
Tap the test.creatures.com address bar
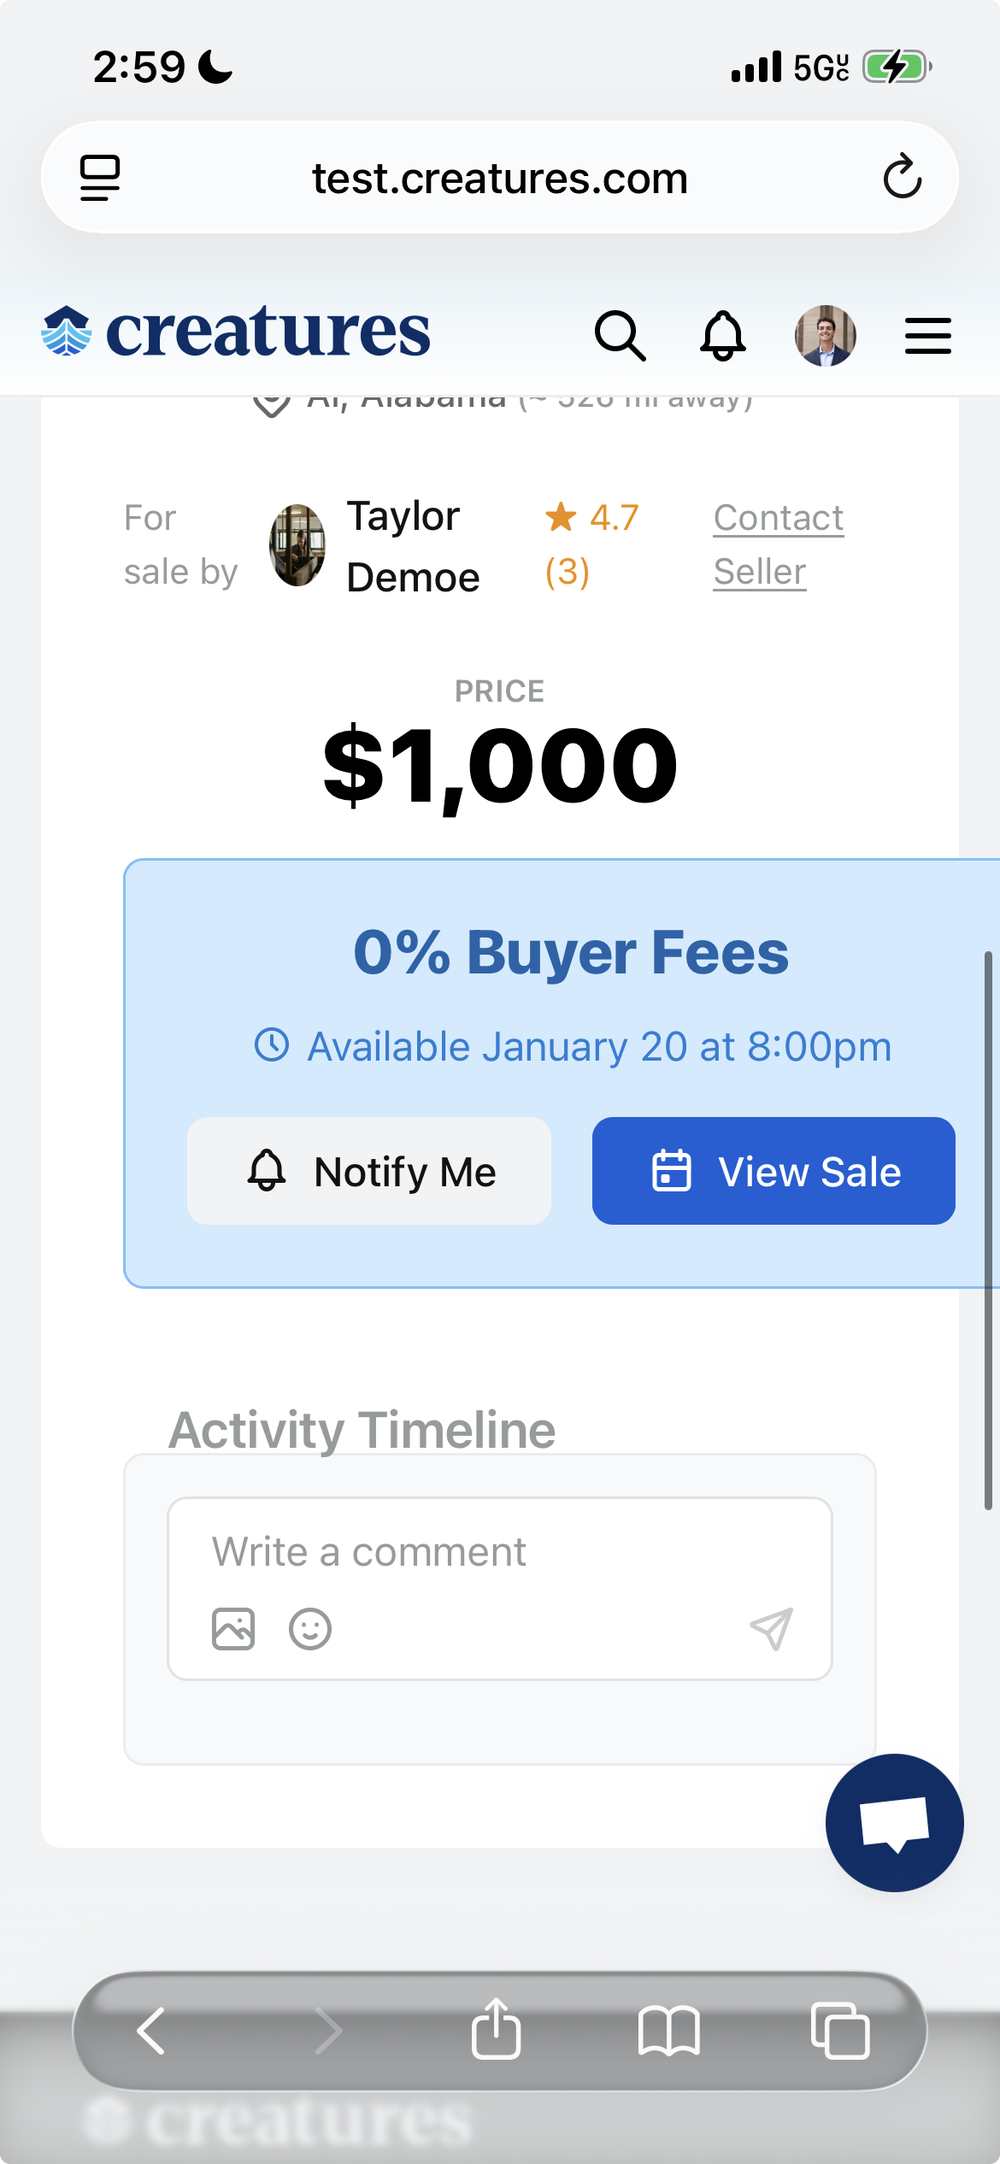(500, 178)
